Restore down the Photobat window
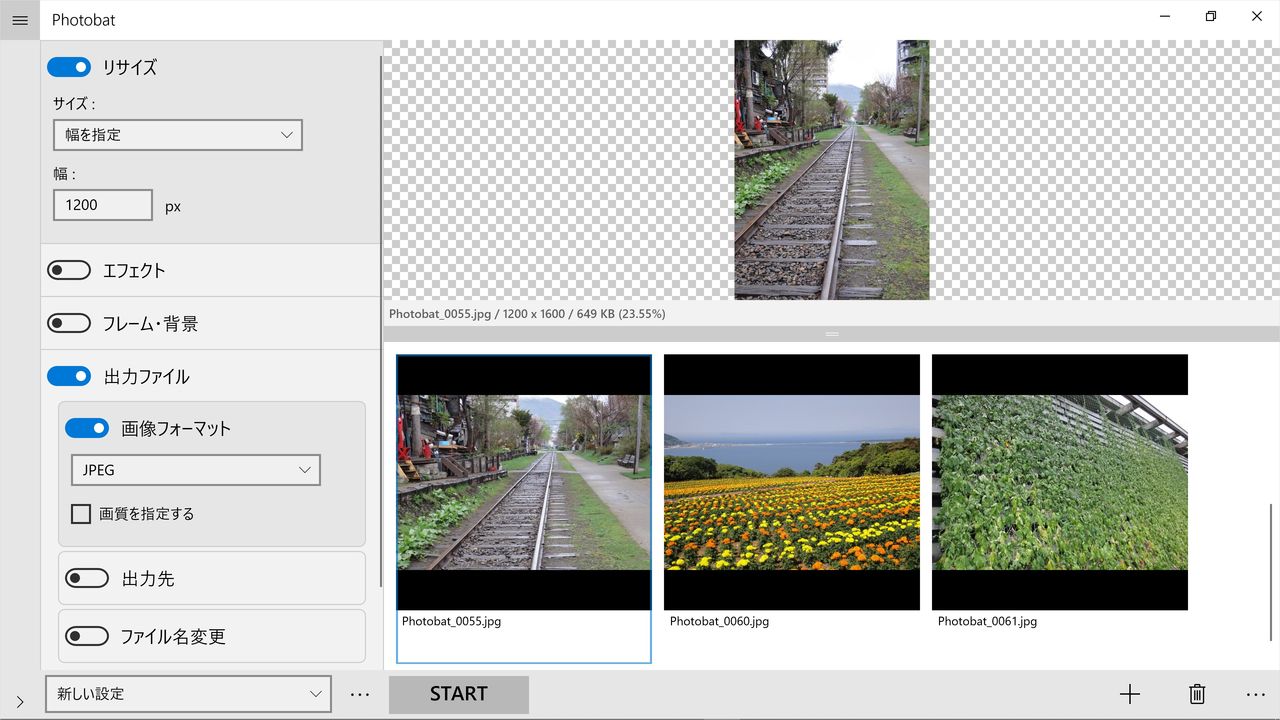The image size is (1280, 720). click(x=1211, y=16)
